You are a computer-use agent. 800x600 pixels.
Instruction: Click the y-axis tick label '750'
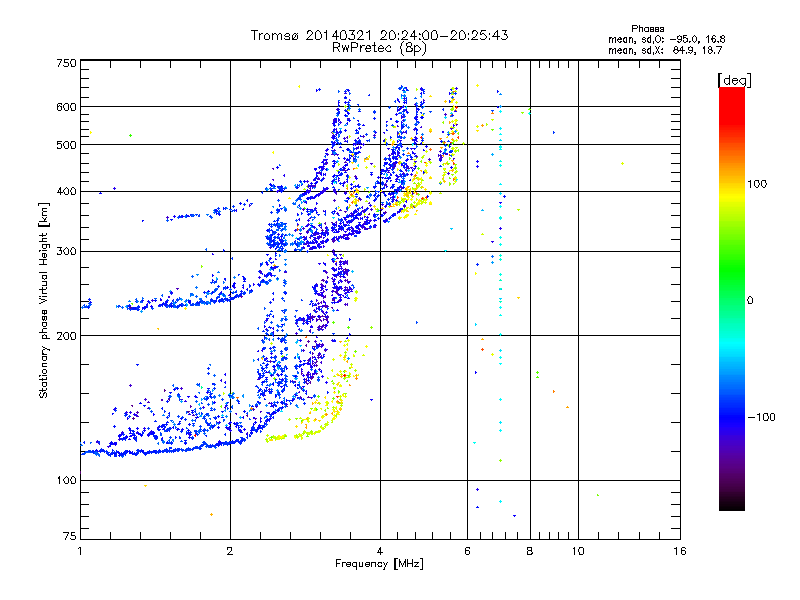pyautogui.click(x=67, y=63)
